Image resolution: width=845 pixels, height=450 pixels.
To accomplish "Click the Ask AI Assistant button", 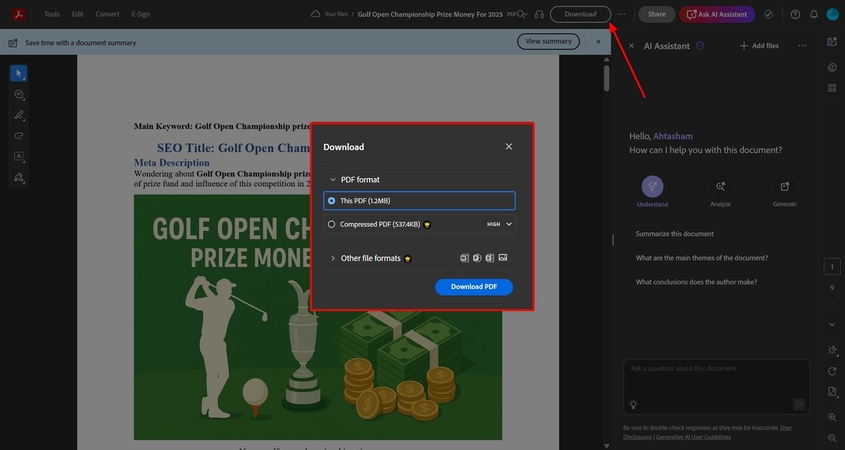I will 717,15.
